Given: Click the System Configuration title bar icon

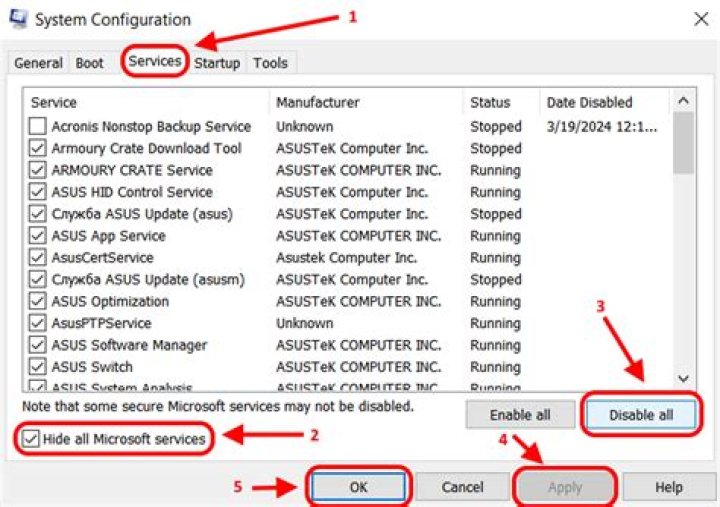Looking at the screenshot, I should (x=18, y=19).
